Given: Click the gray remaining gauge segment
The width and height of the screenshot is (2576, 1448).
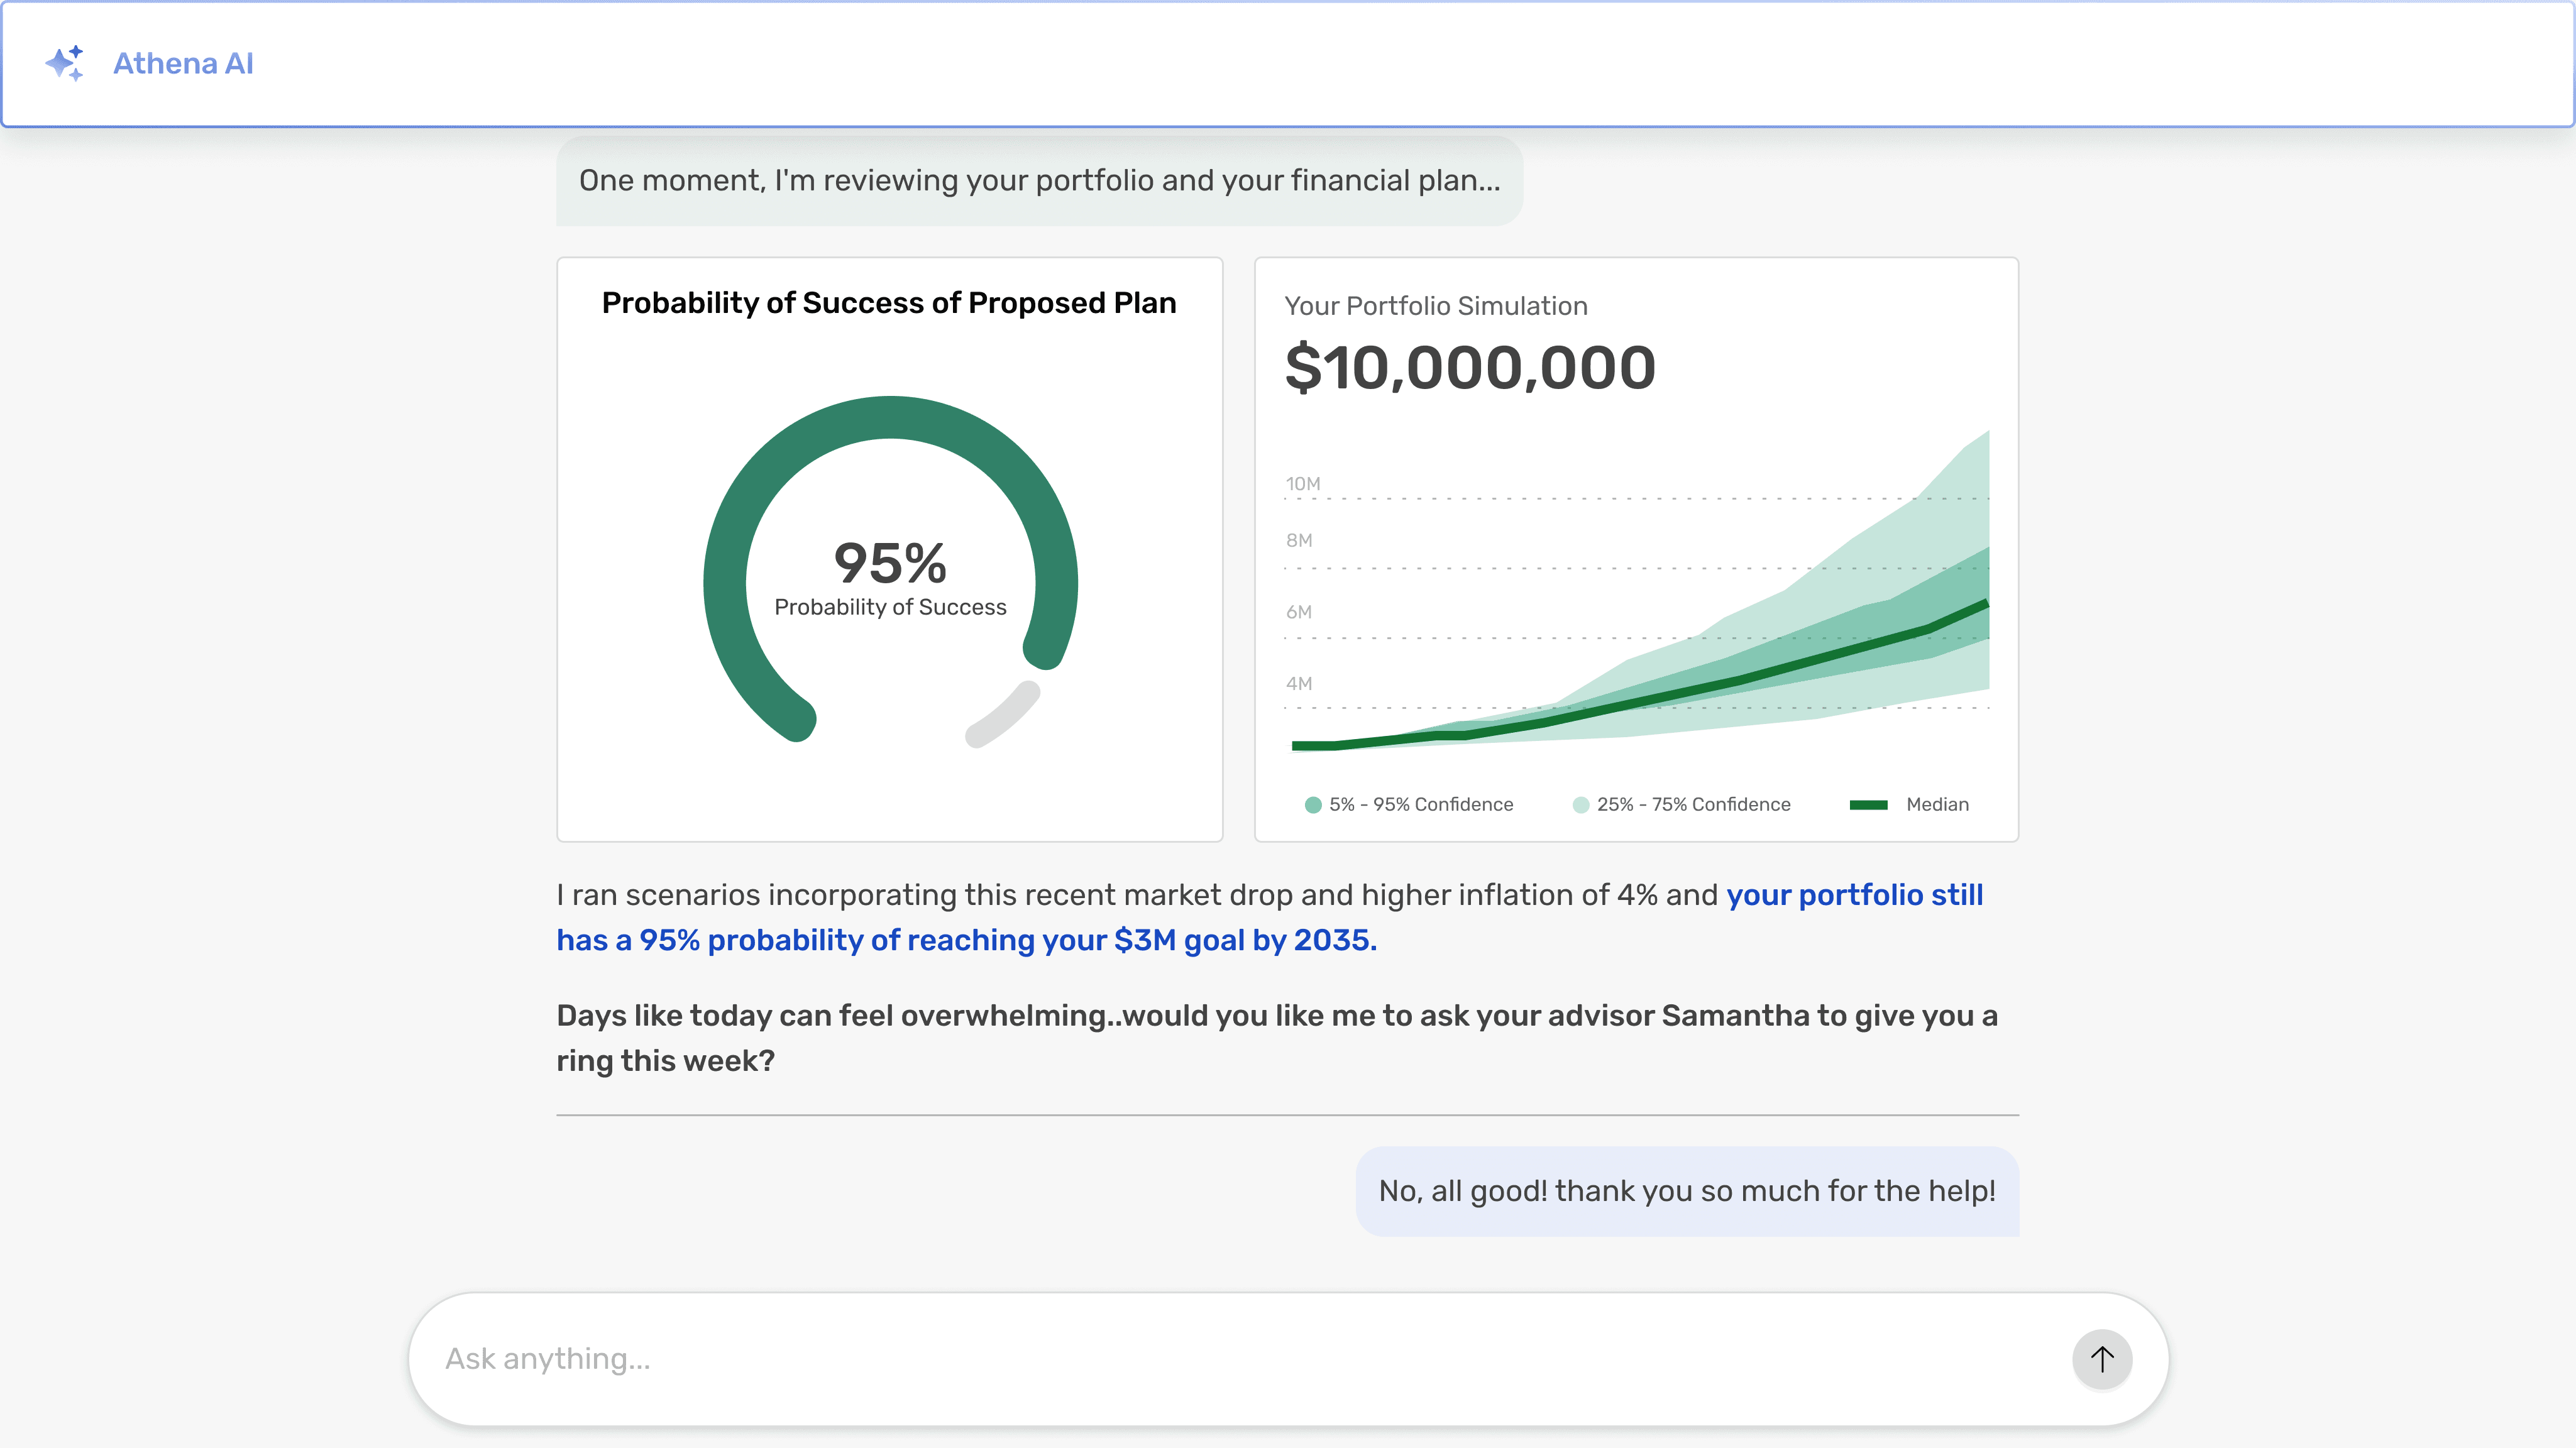Looking at the screenshot, I should coord(1002,714).
